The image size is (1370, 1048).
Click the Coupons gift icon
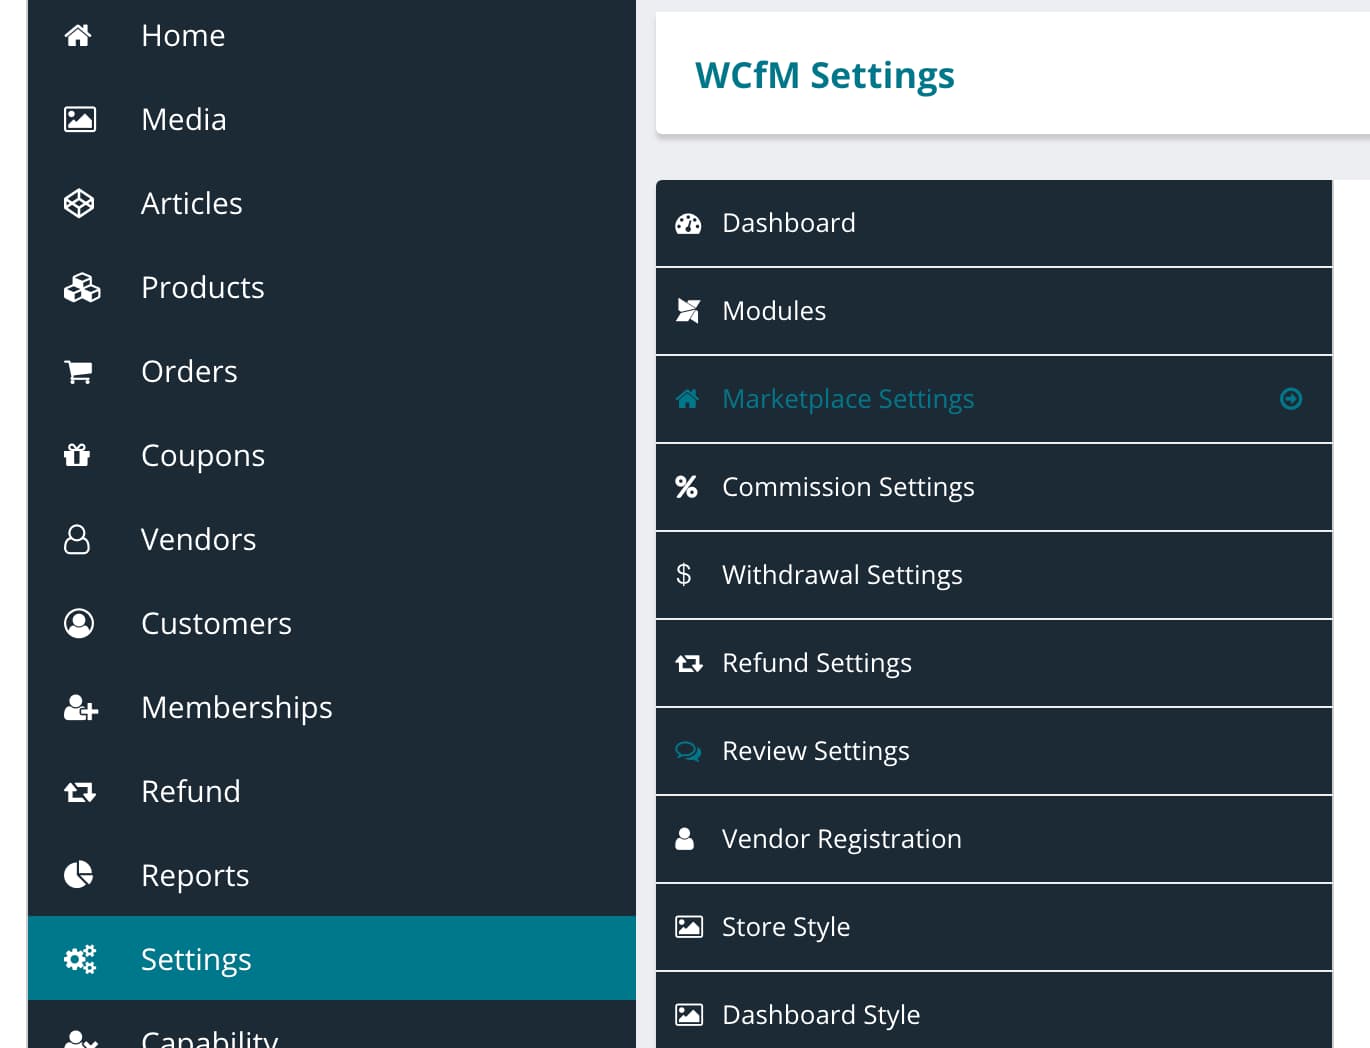pyautogui.click(x=77, y=456)
